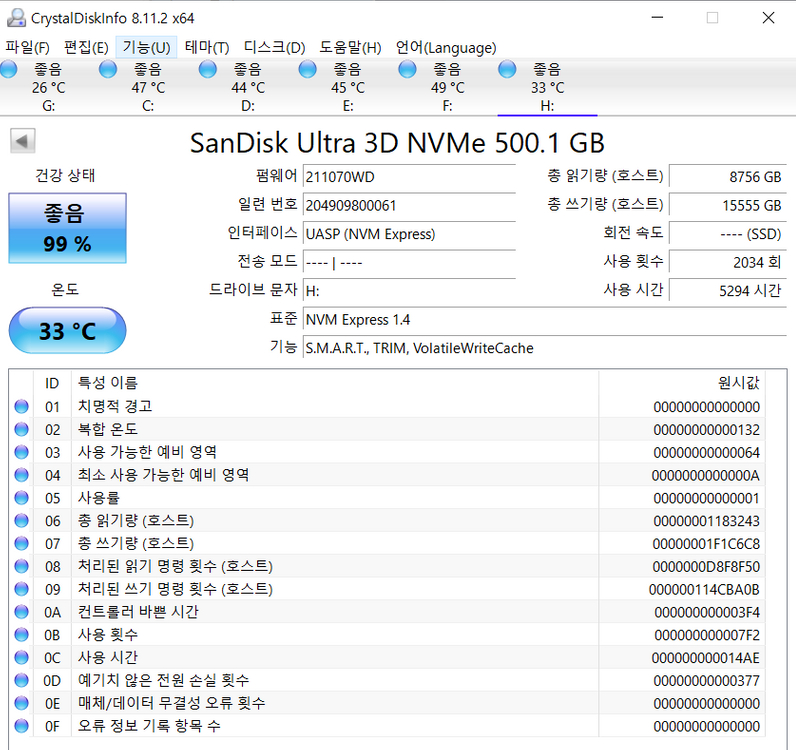Open the 테마(T) menu
Viewport: 796px width, 750px height.
click(207, 47)
